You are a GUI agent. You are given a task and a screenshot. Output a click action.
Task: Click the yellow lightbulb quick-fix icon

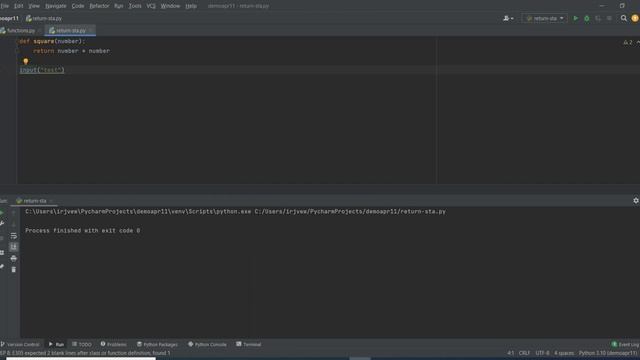(x=26, y=61)
